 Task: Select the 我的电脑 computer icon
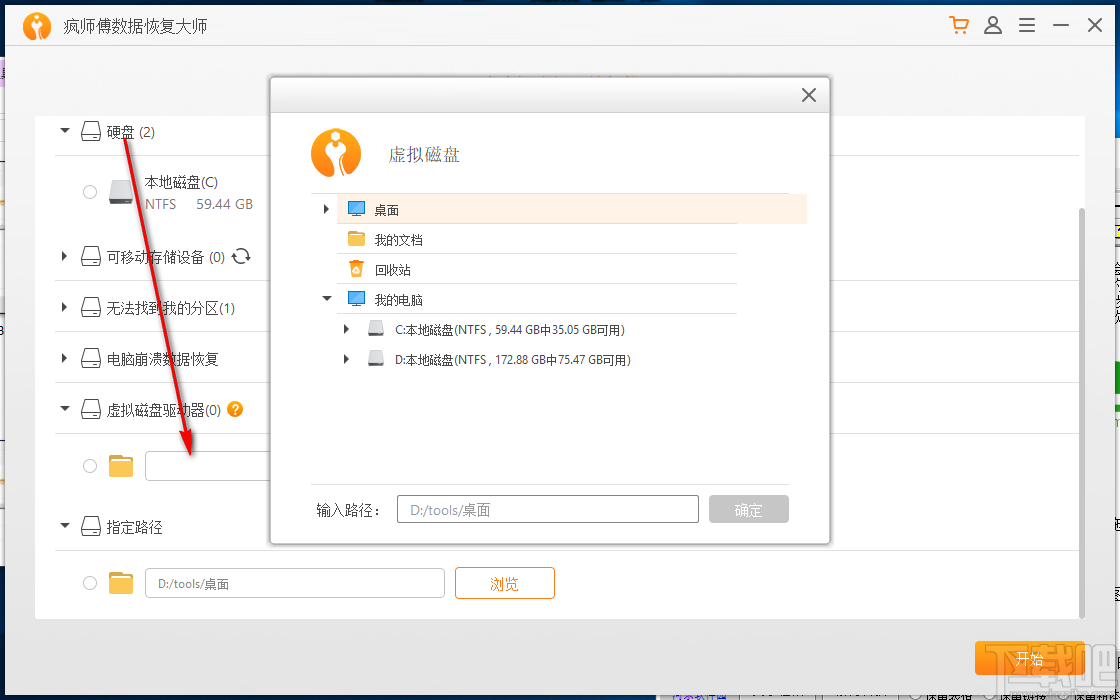pyautogui.click(x=356, y=299)
